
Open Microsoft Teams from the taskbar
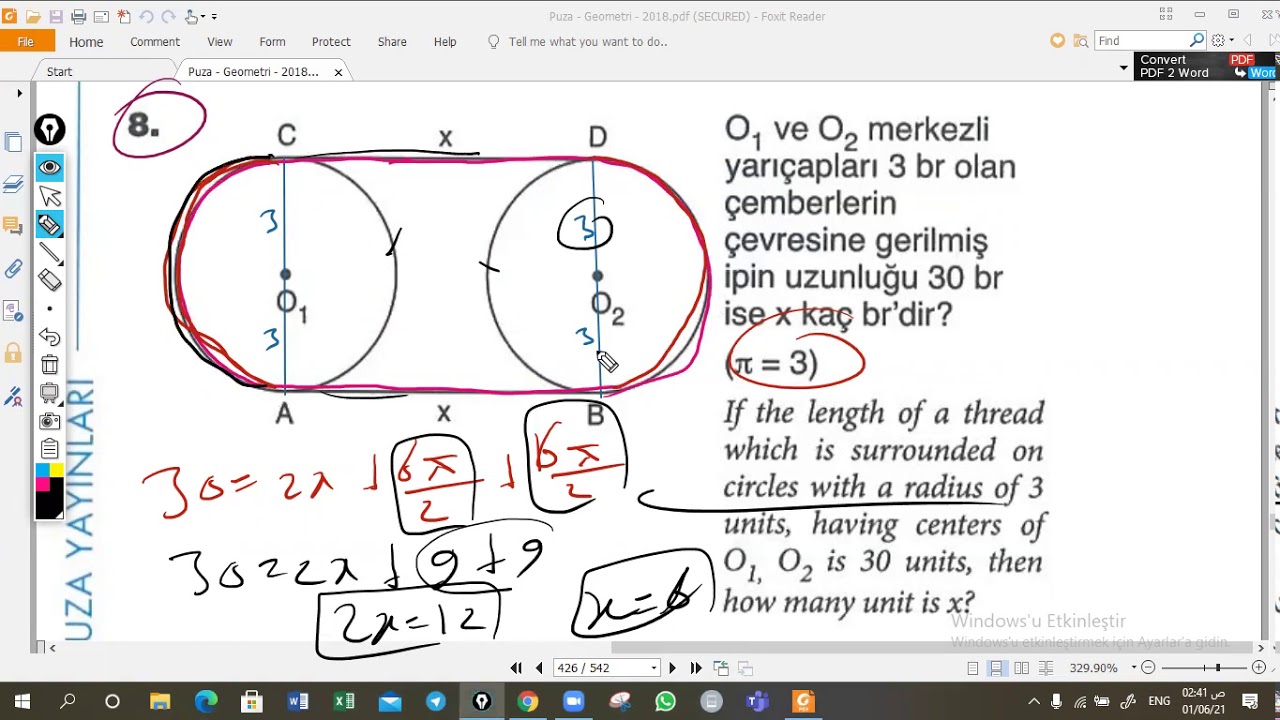[x=758, y=702]
